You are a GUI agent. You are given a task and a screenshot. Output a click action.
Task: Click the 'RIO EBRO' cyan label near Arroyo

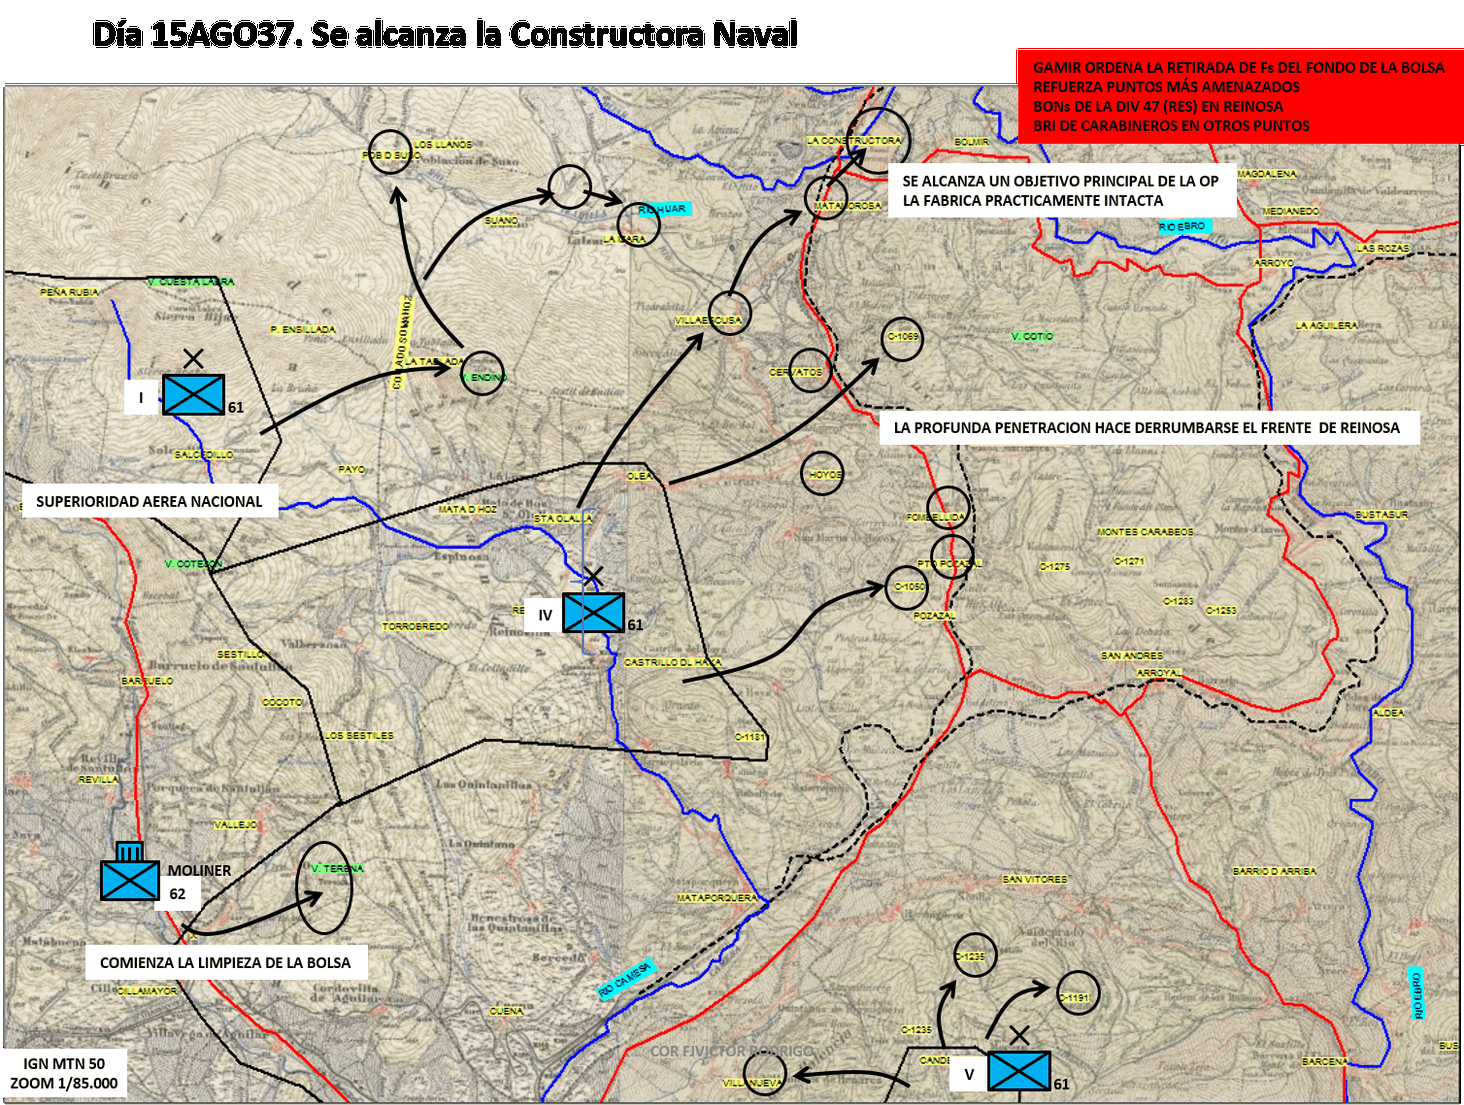1182,227
